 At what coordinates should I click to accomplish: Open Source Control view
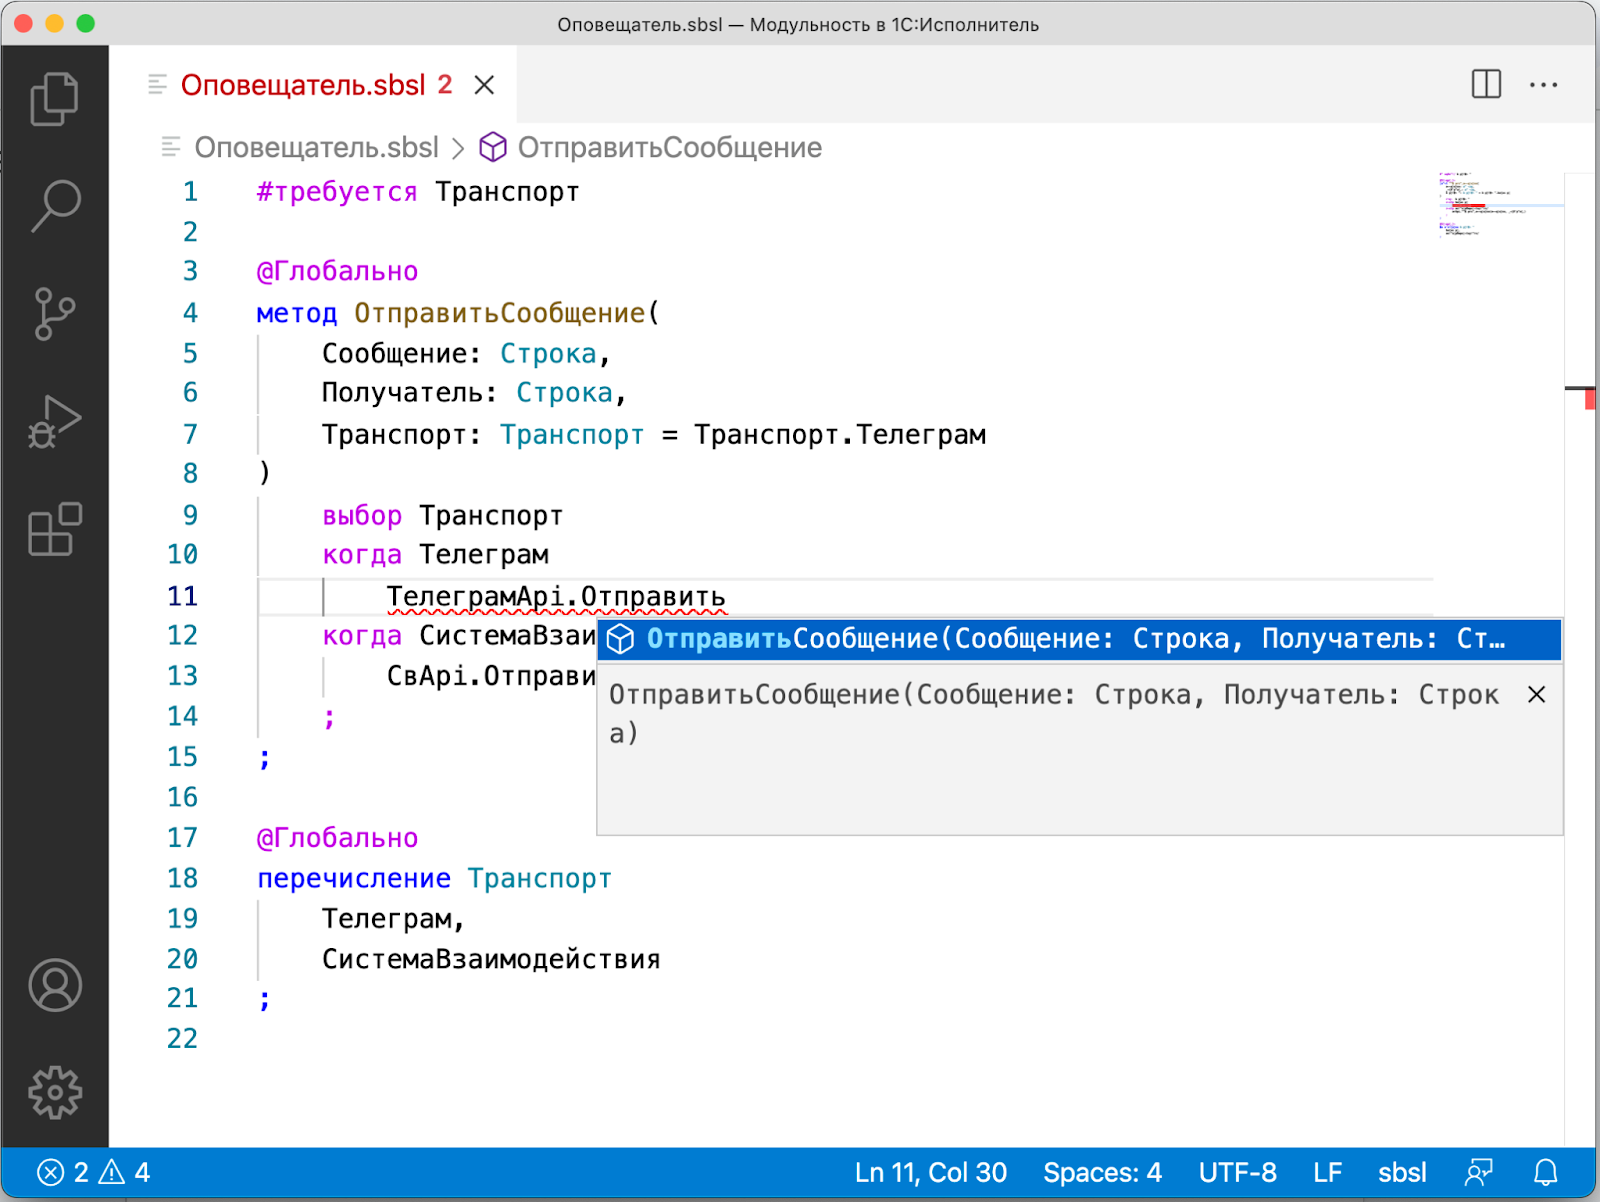54,314
